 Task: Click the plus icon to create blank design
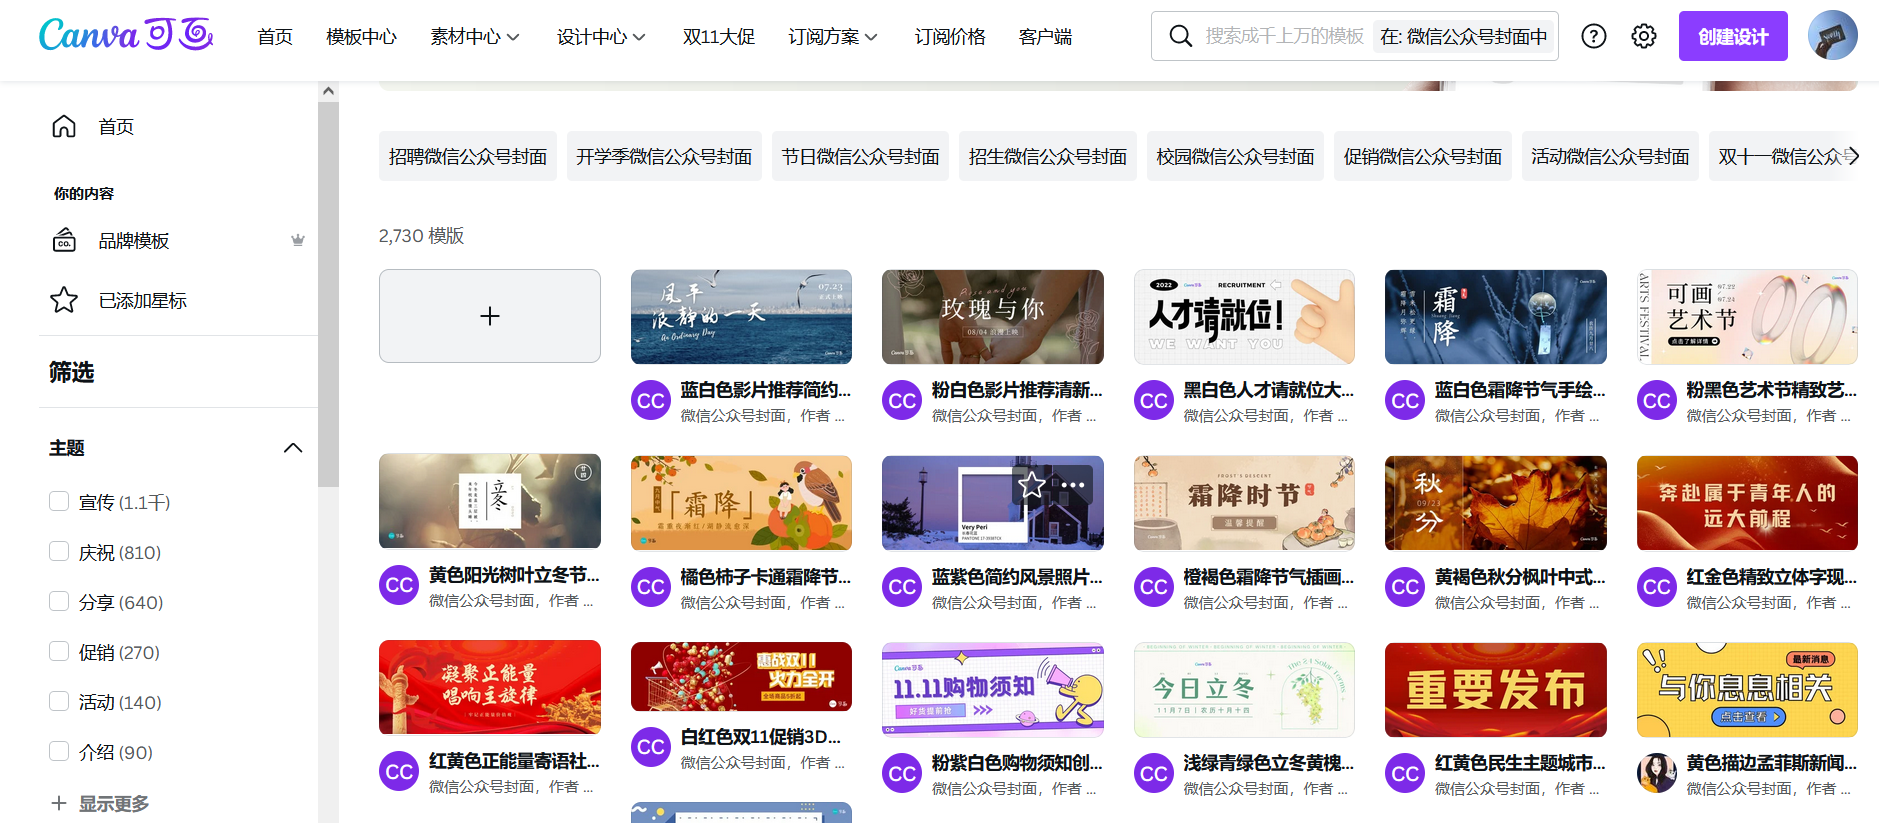[x=490, y=316]
